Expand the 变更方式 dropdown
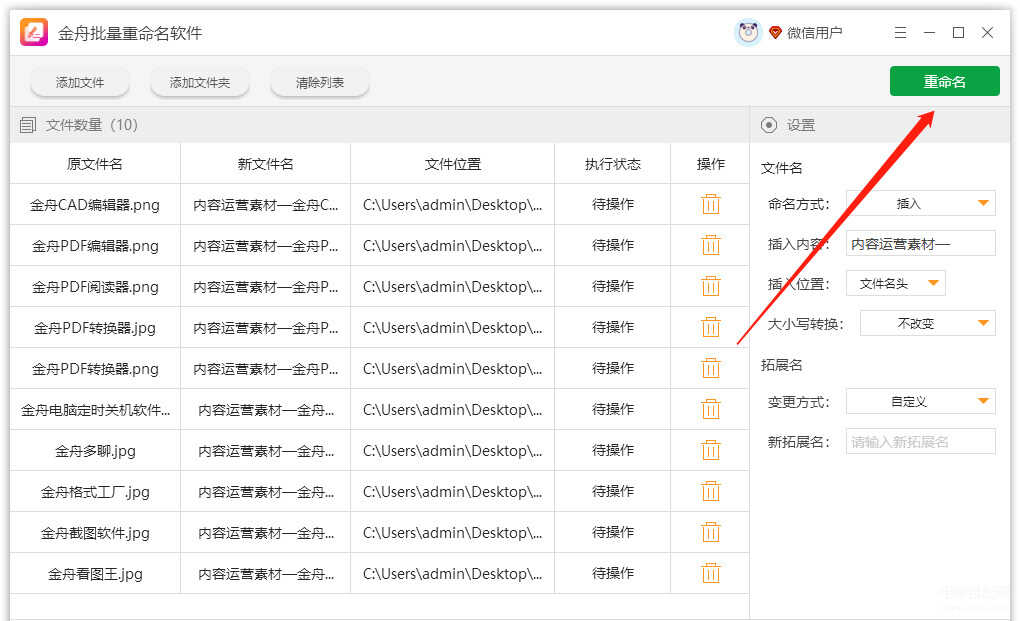The width and height of the screenshot is (1020, 621). [920, 401]
